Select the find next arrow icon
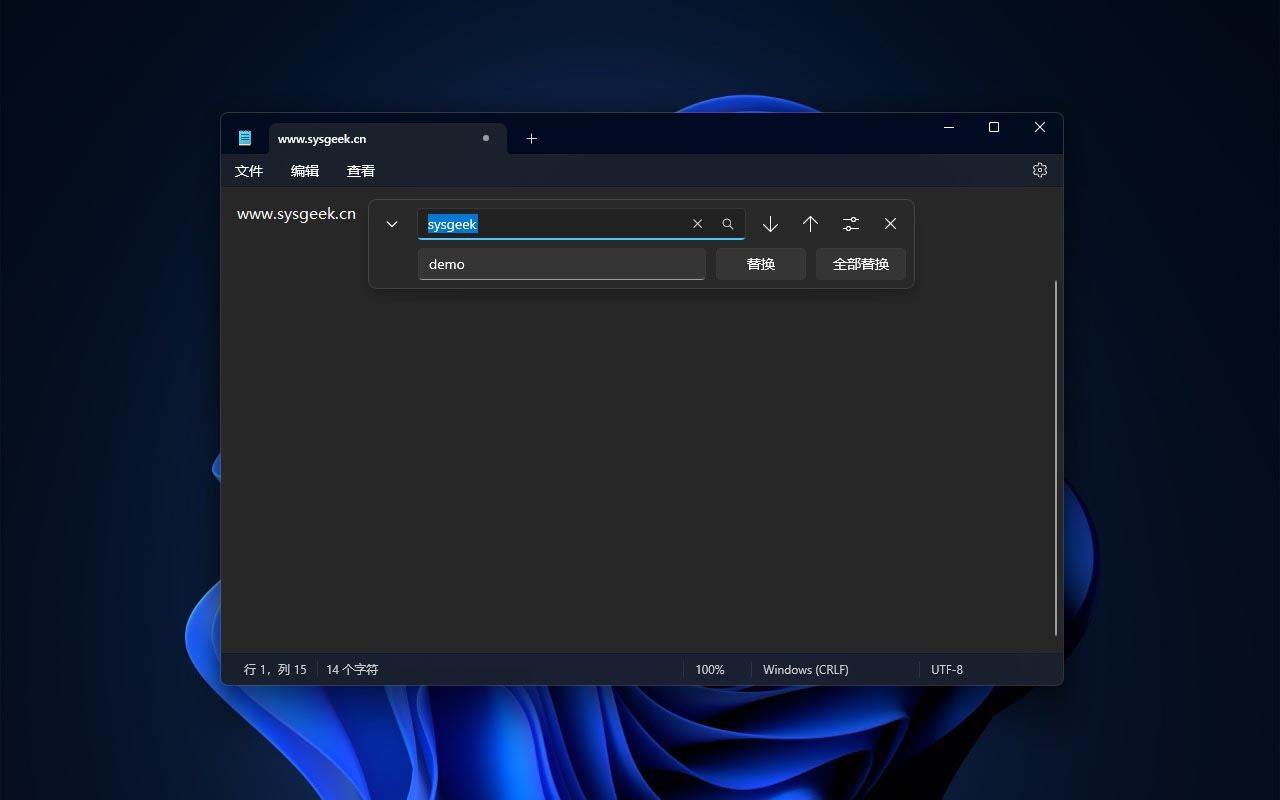The width and height of the screenshot is (1280, 800). click(x=770, y=224)
